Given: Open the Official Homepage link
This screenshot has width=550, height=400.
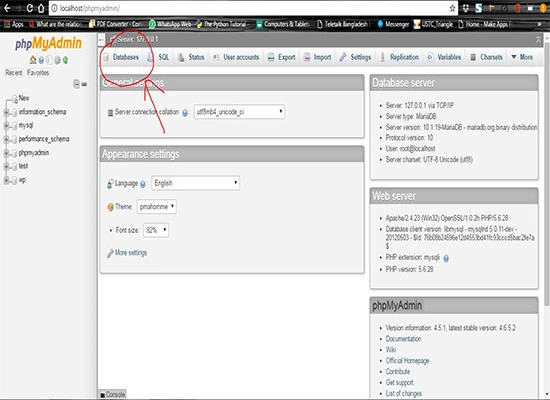Looking at the screenshot, I should (x=407, y=360).
